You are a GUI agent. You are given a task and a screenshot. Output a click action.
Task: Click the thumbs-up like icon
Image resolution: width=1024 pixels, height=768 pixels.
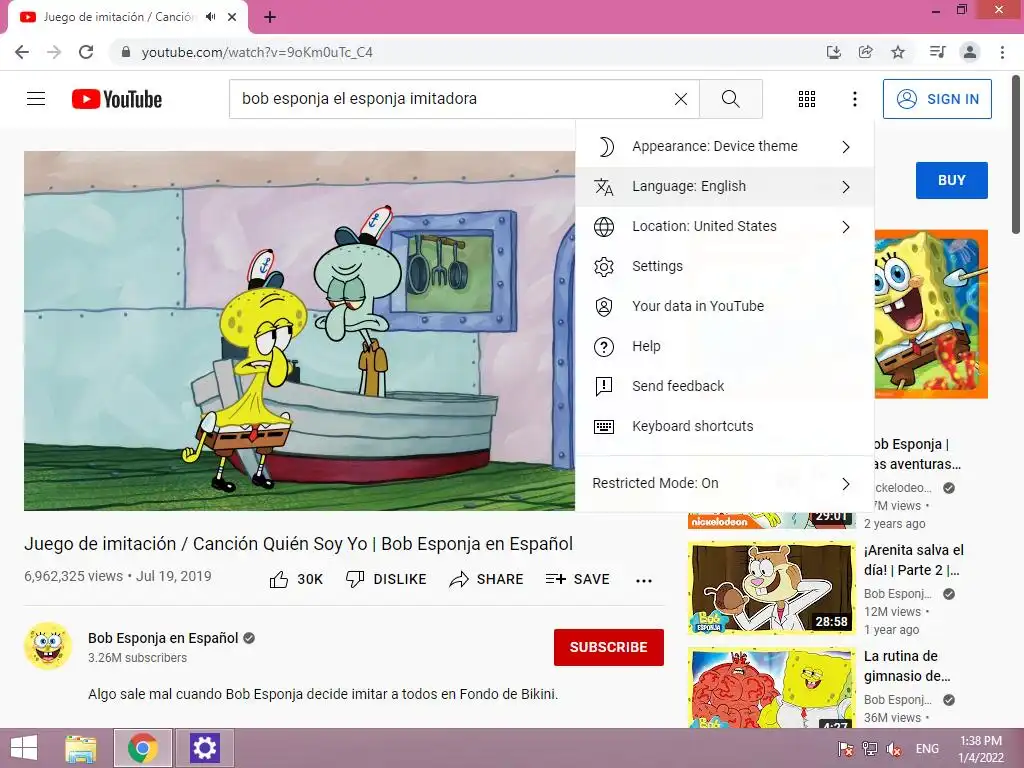pos(279,579)
